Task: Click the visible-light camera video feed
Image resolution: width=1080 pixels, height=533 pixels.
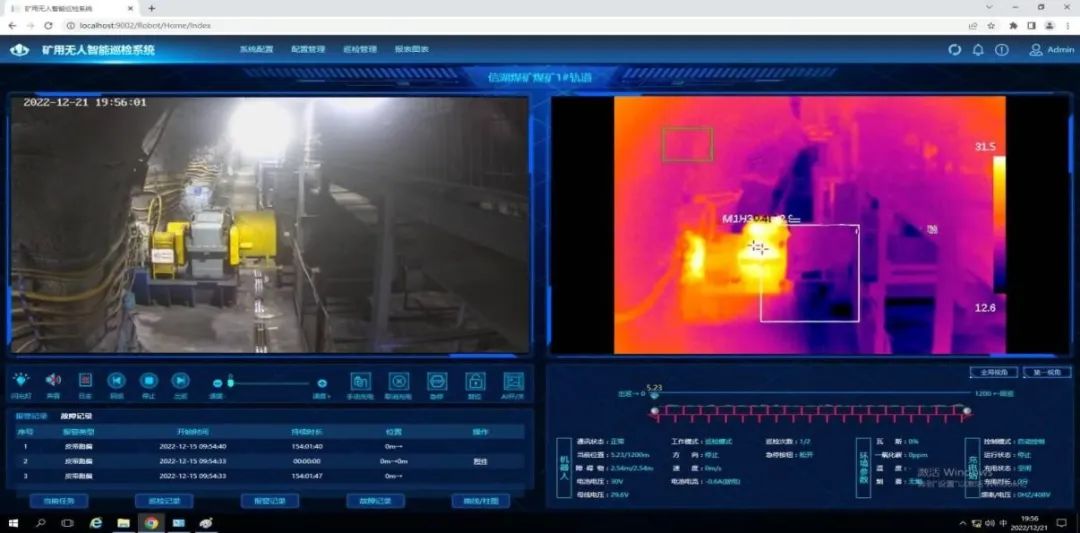Action: coord(270,224)
